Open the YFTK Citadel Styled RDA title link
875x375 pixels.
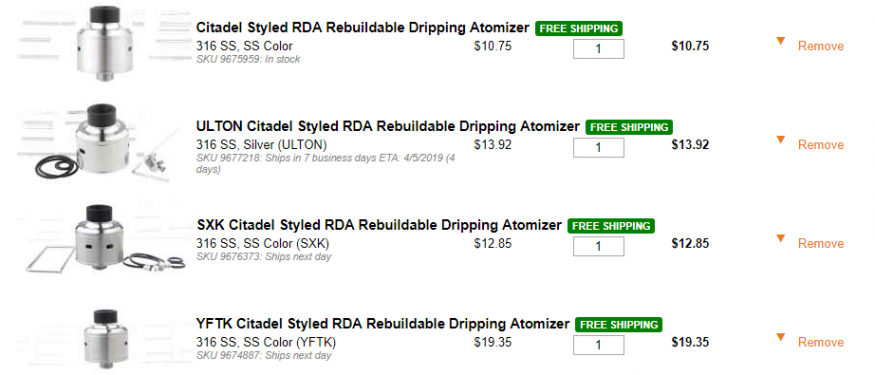point(383,324)
